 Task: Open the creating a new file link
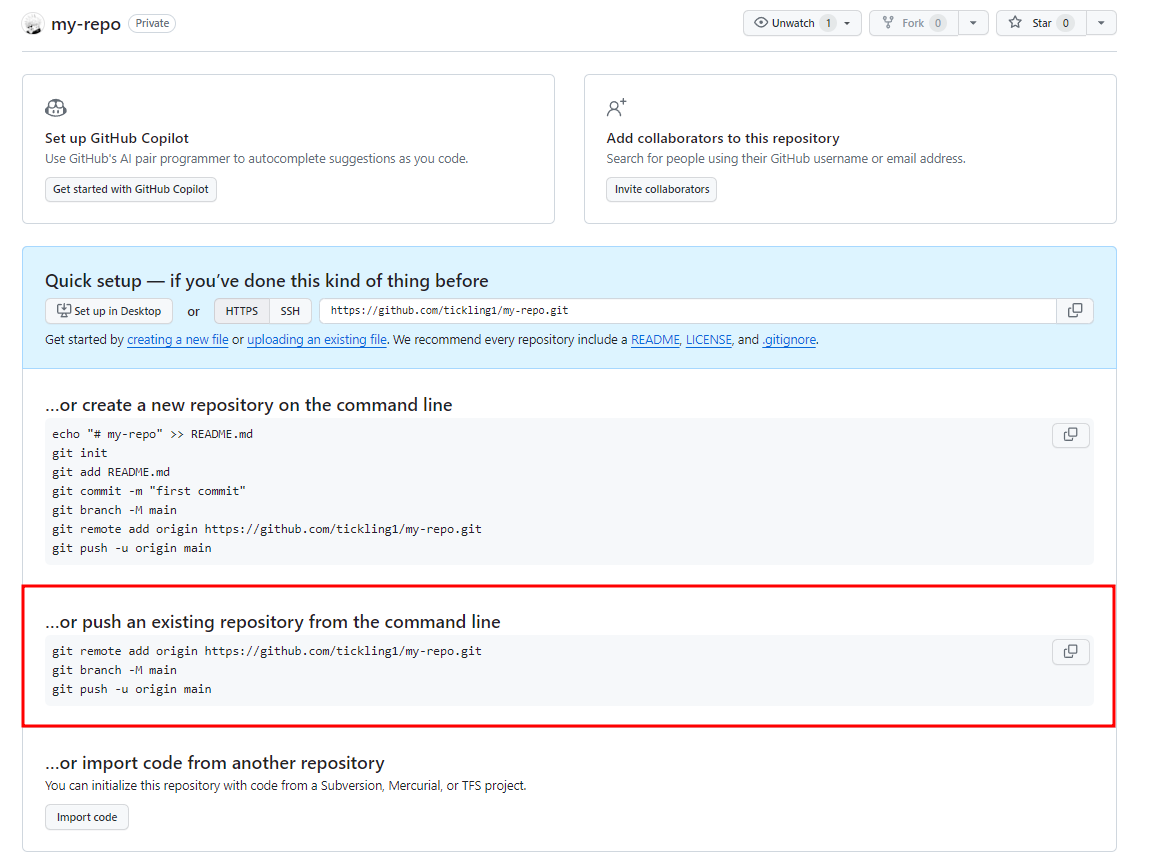pos(178,340)
